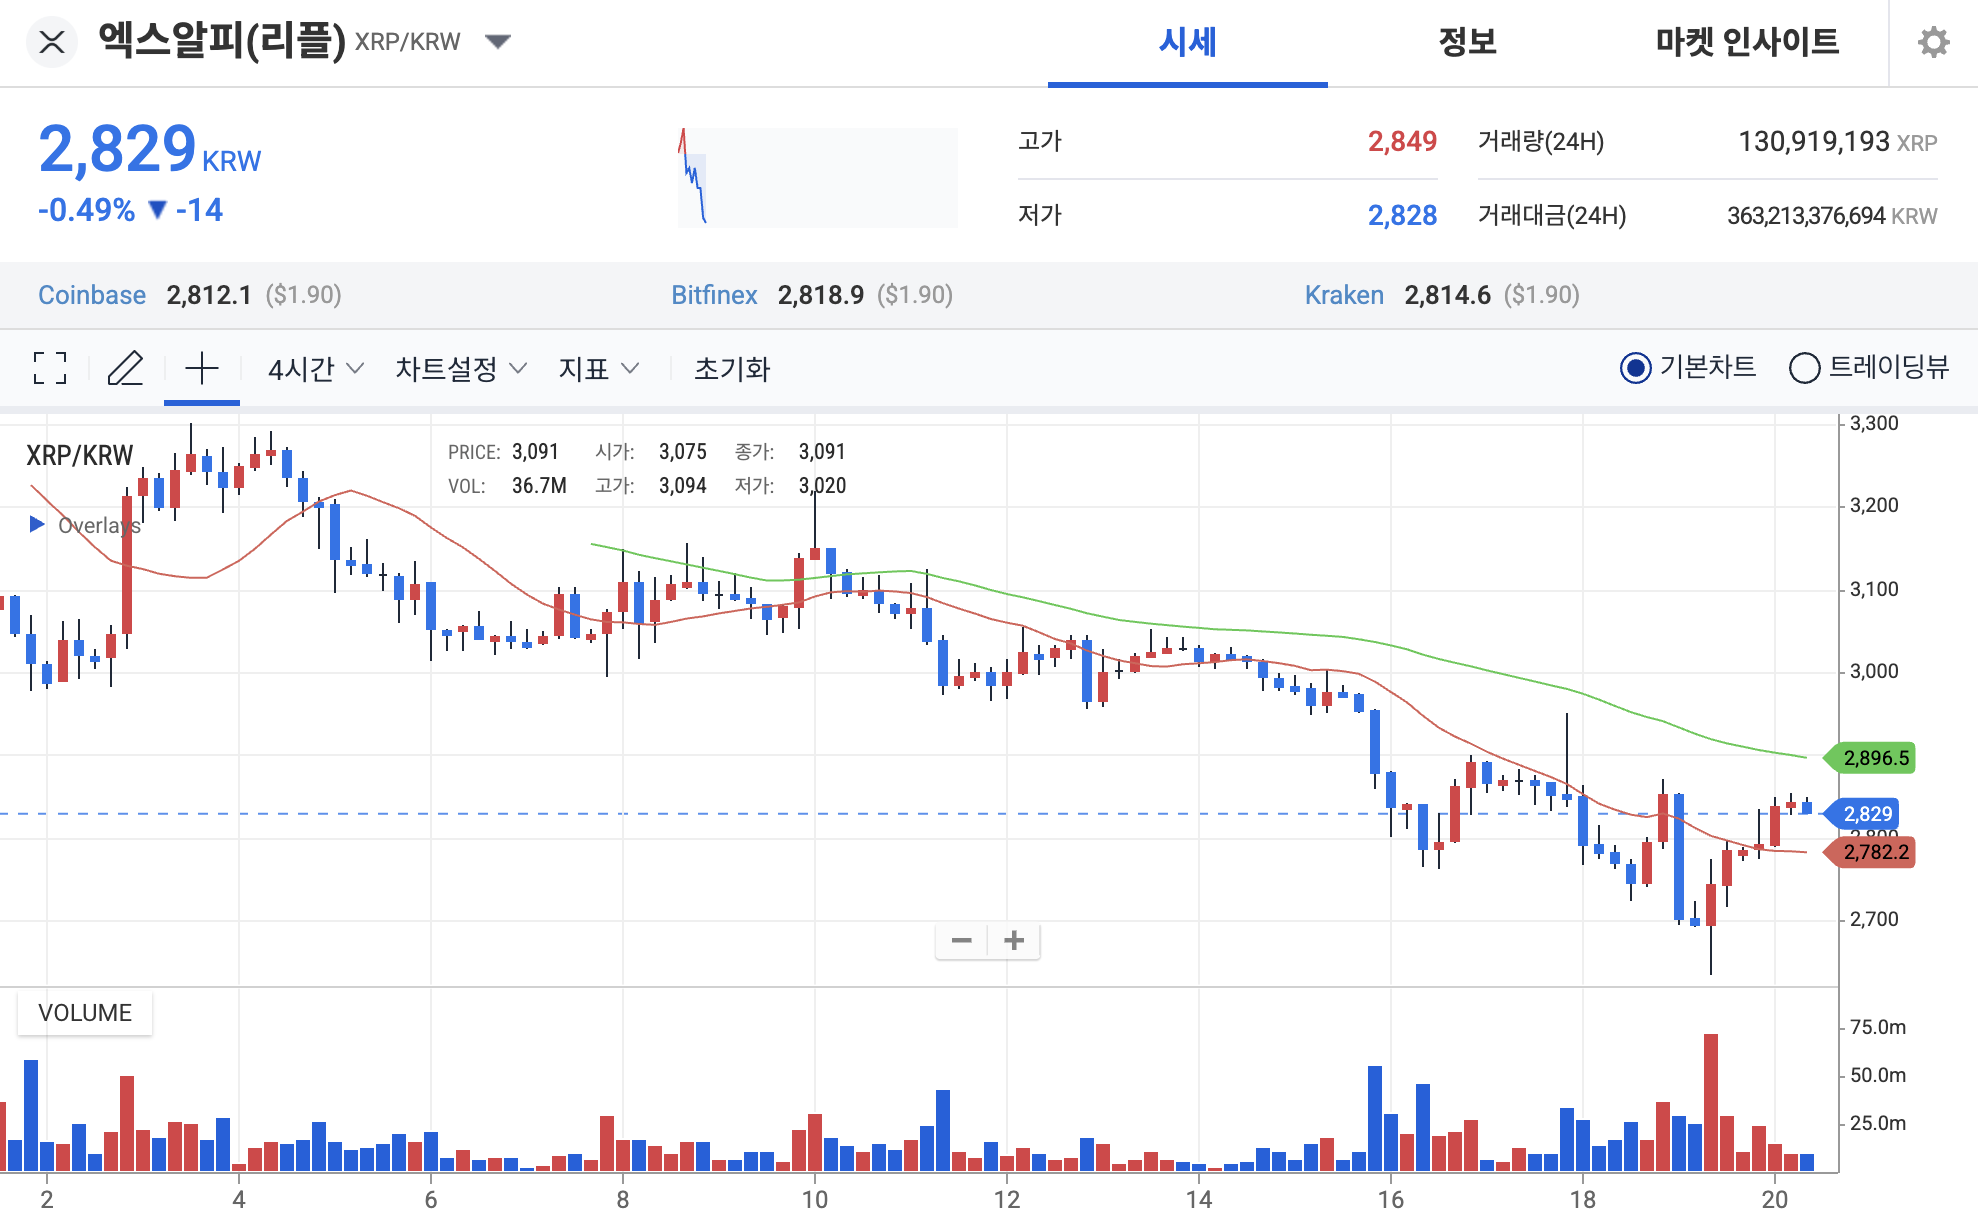Image resolution: width=1978 pixels, height=1226 pixels.
Task: Activate the crosshair tool on the chart
Action: tap(202, 368)
